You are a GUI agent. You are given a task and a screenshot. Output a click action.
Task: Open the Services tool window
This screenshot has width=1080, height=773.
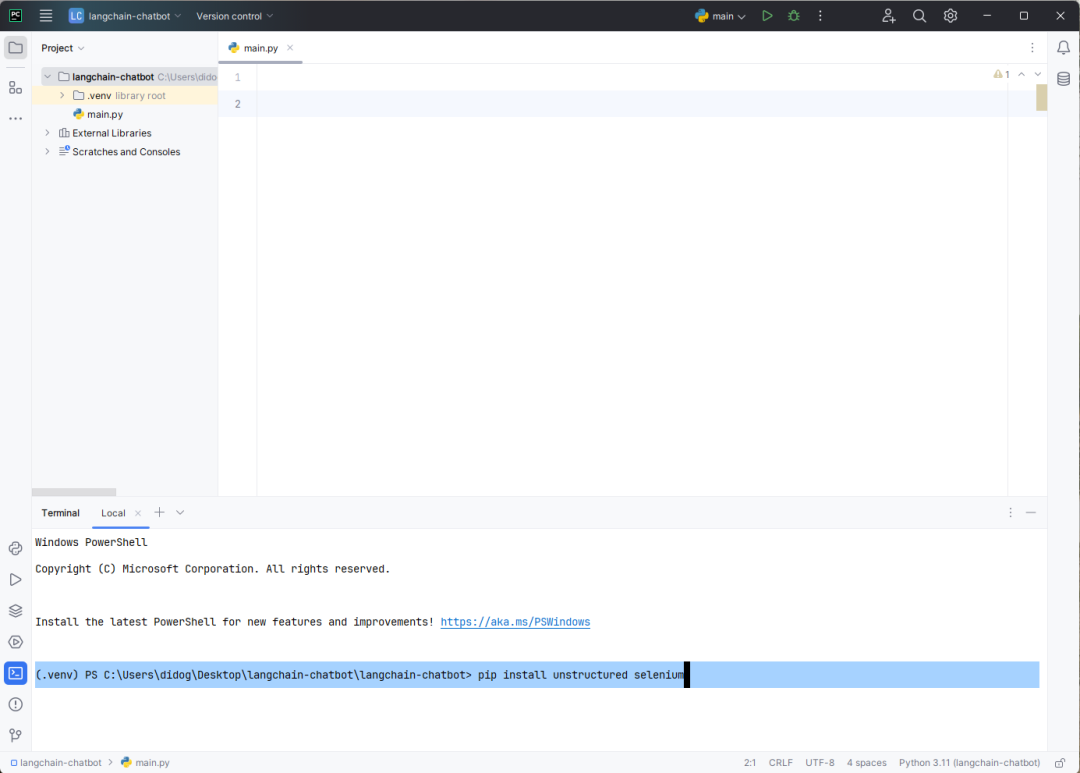click(15, 642)
